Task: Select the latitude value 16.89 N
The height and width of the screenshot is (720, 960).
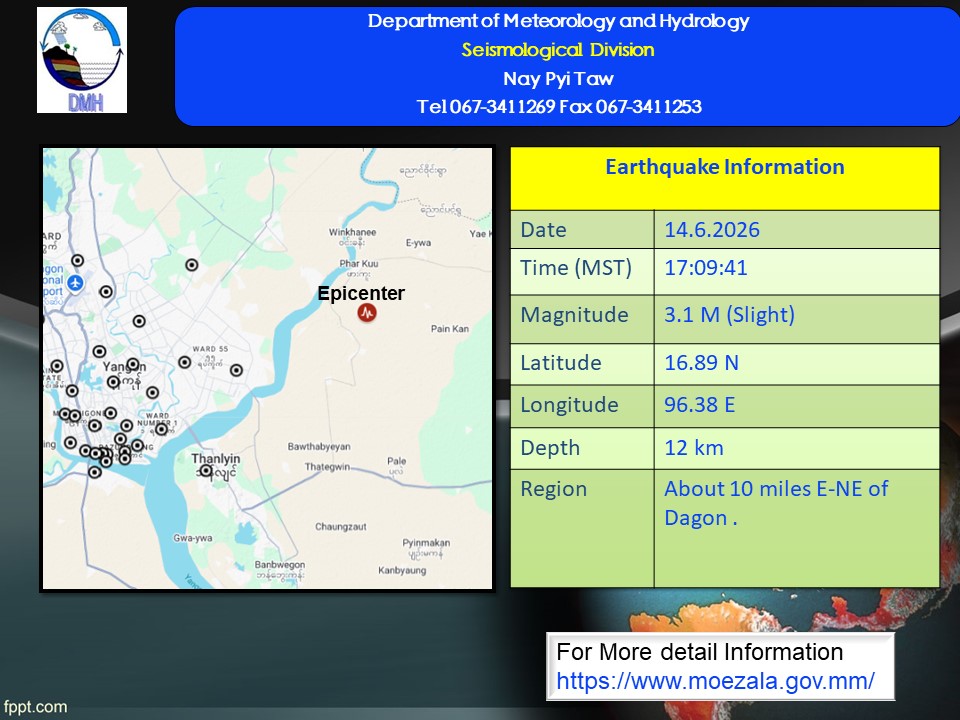Action: point(702,362)
